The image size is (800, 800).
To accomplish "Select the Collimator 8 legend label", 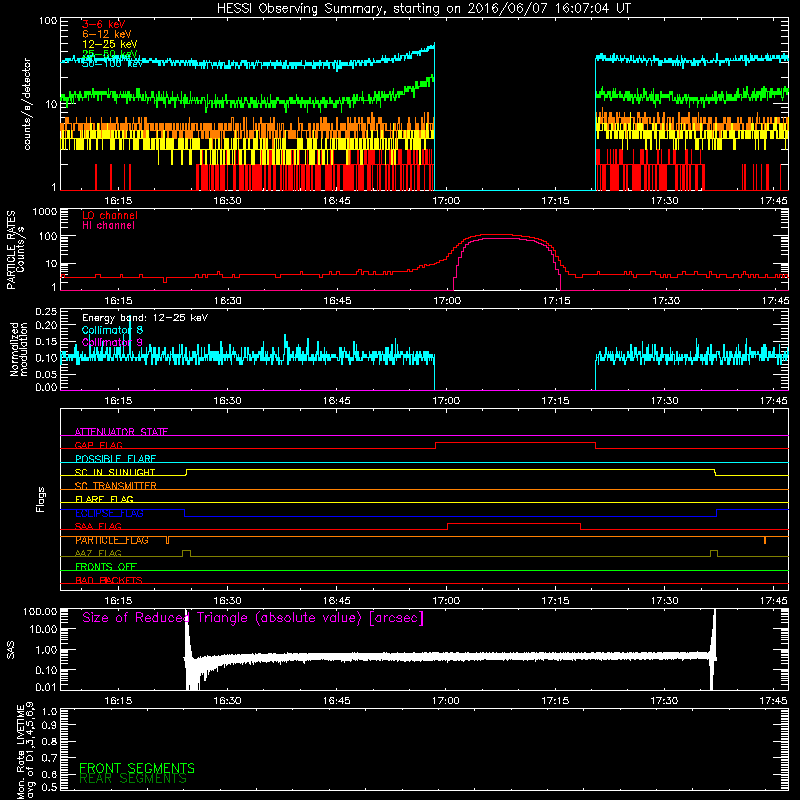I will coord(112,330).
